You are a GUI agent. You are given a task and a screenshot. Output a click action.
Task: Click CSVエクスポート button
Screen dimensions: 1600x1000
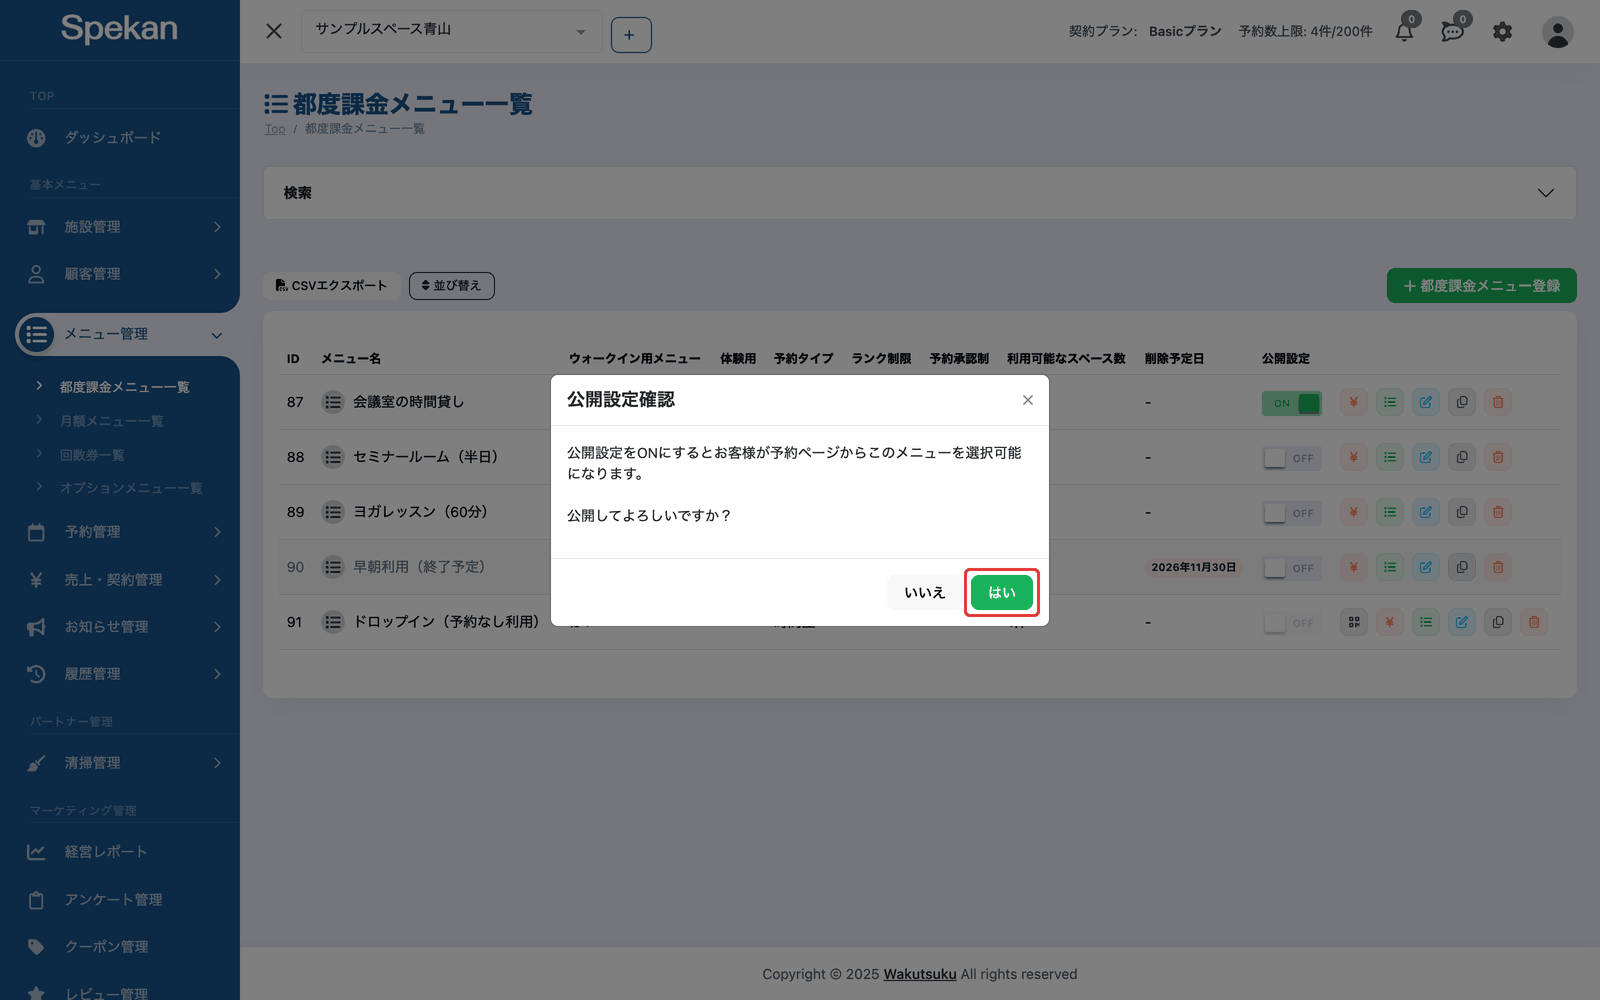click(x=331, y=286)
